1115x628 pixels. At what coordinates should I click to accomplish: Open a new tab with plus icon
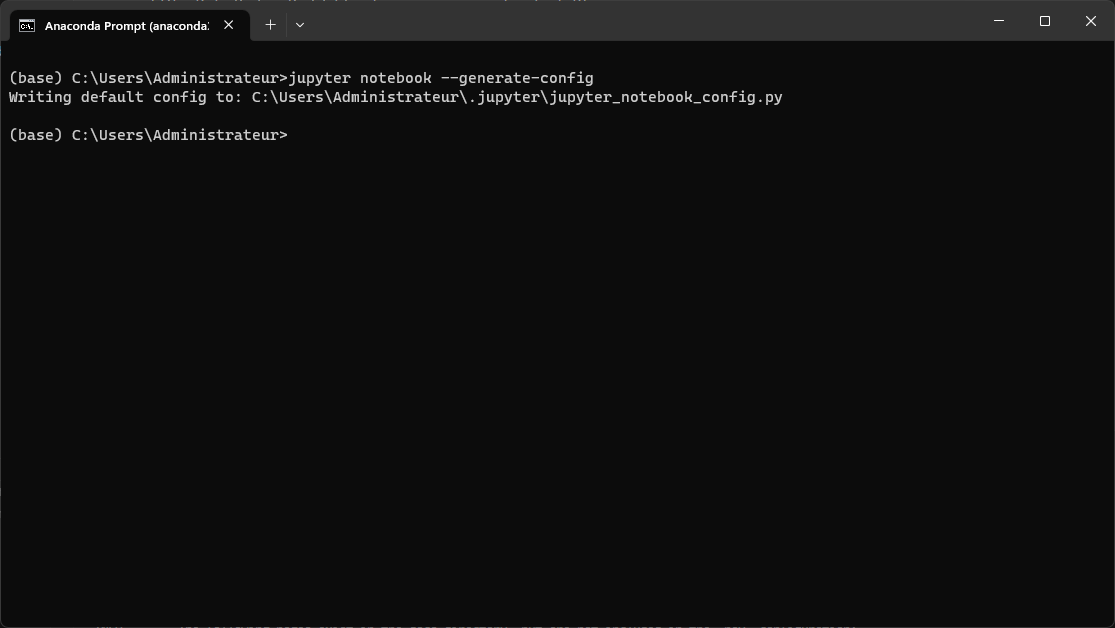tap(270, 25)
